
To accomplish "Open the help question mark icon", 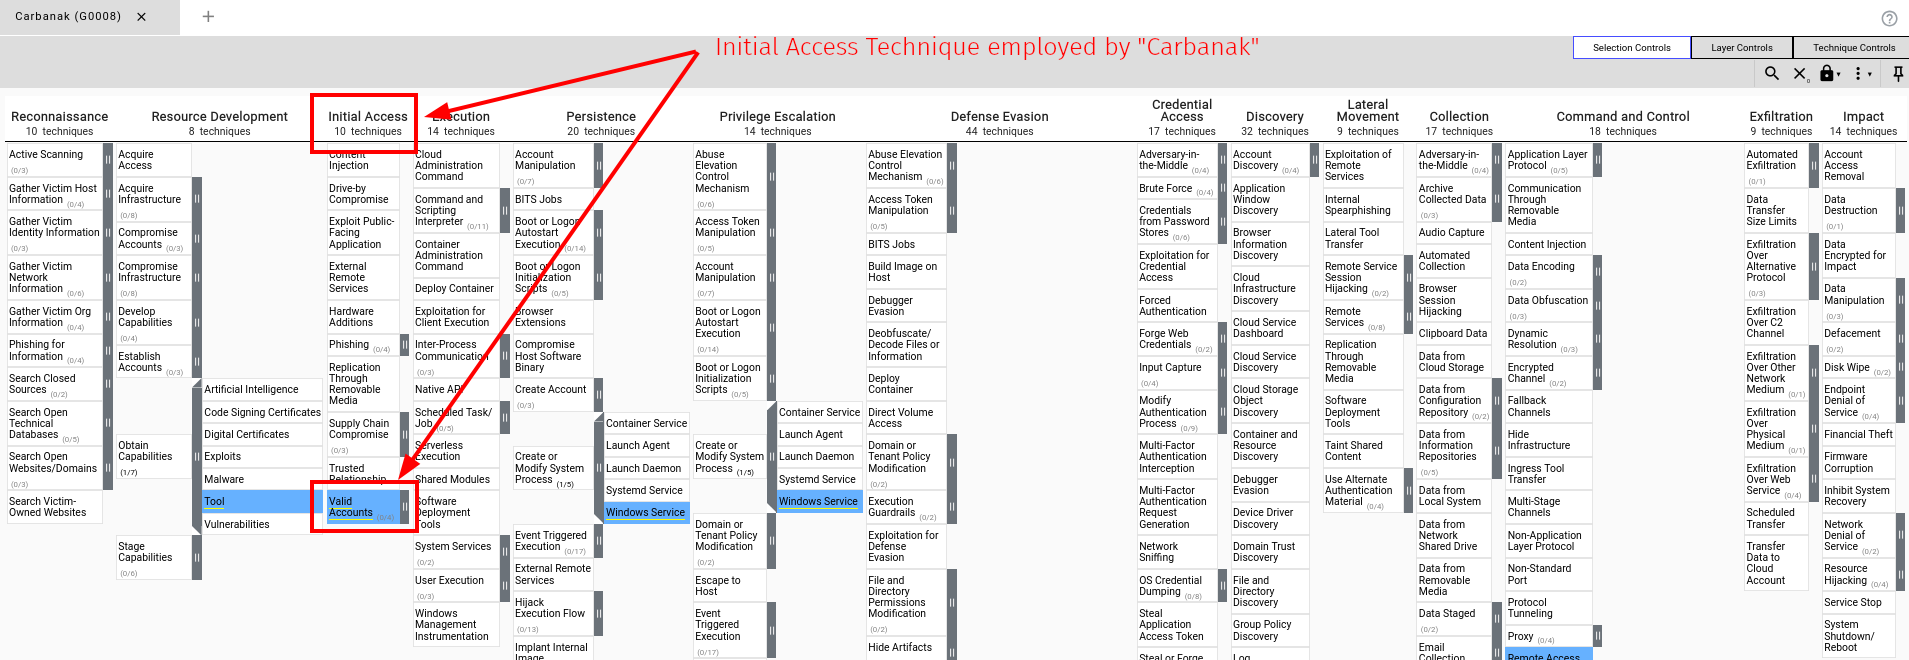I will click(x=1889, y=18).
